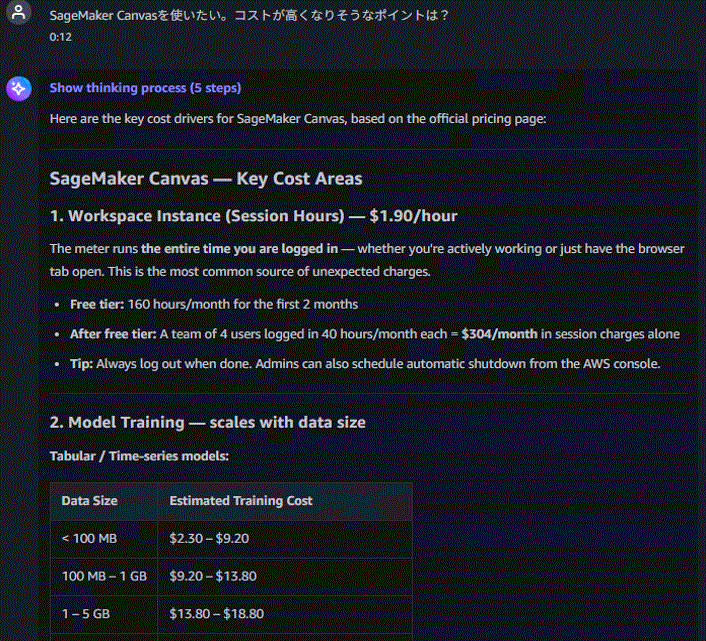This screenshot has width=706, height=641.
Task: Click the 0:12 message timestamp
Action: (61, 37)
